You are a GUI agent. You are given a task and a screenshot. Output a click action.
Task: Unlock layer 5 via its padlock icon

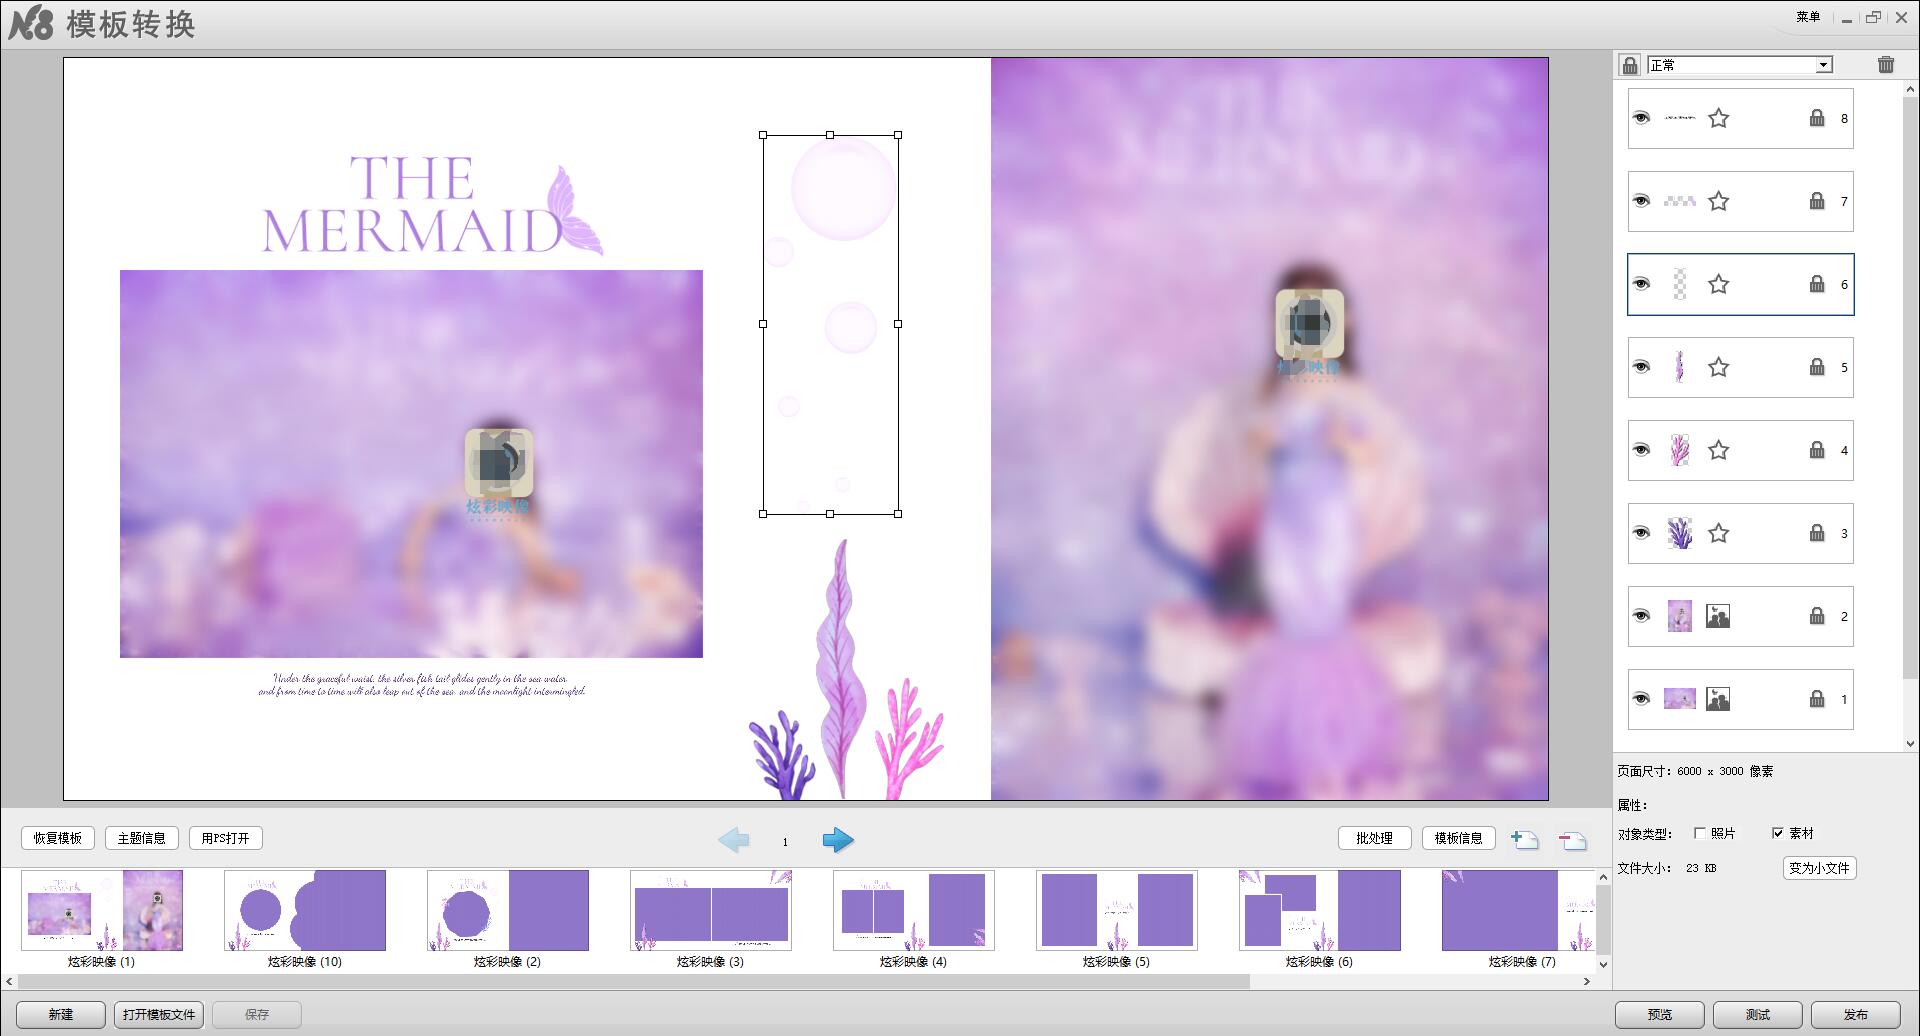pyautogui.click(x=1816, y=368)
